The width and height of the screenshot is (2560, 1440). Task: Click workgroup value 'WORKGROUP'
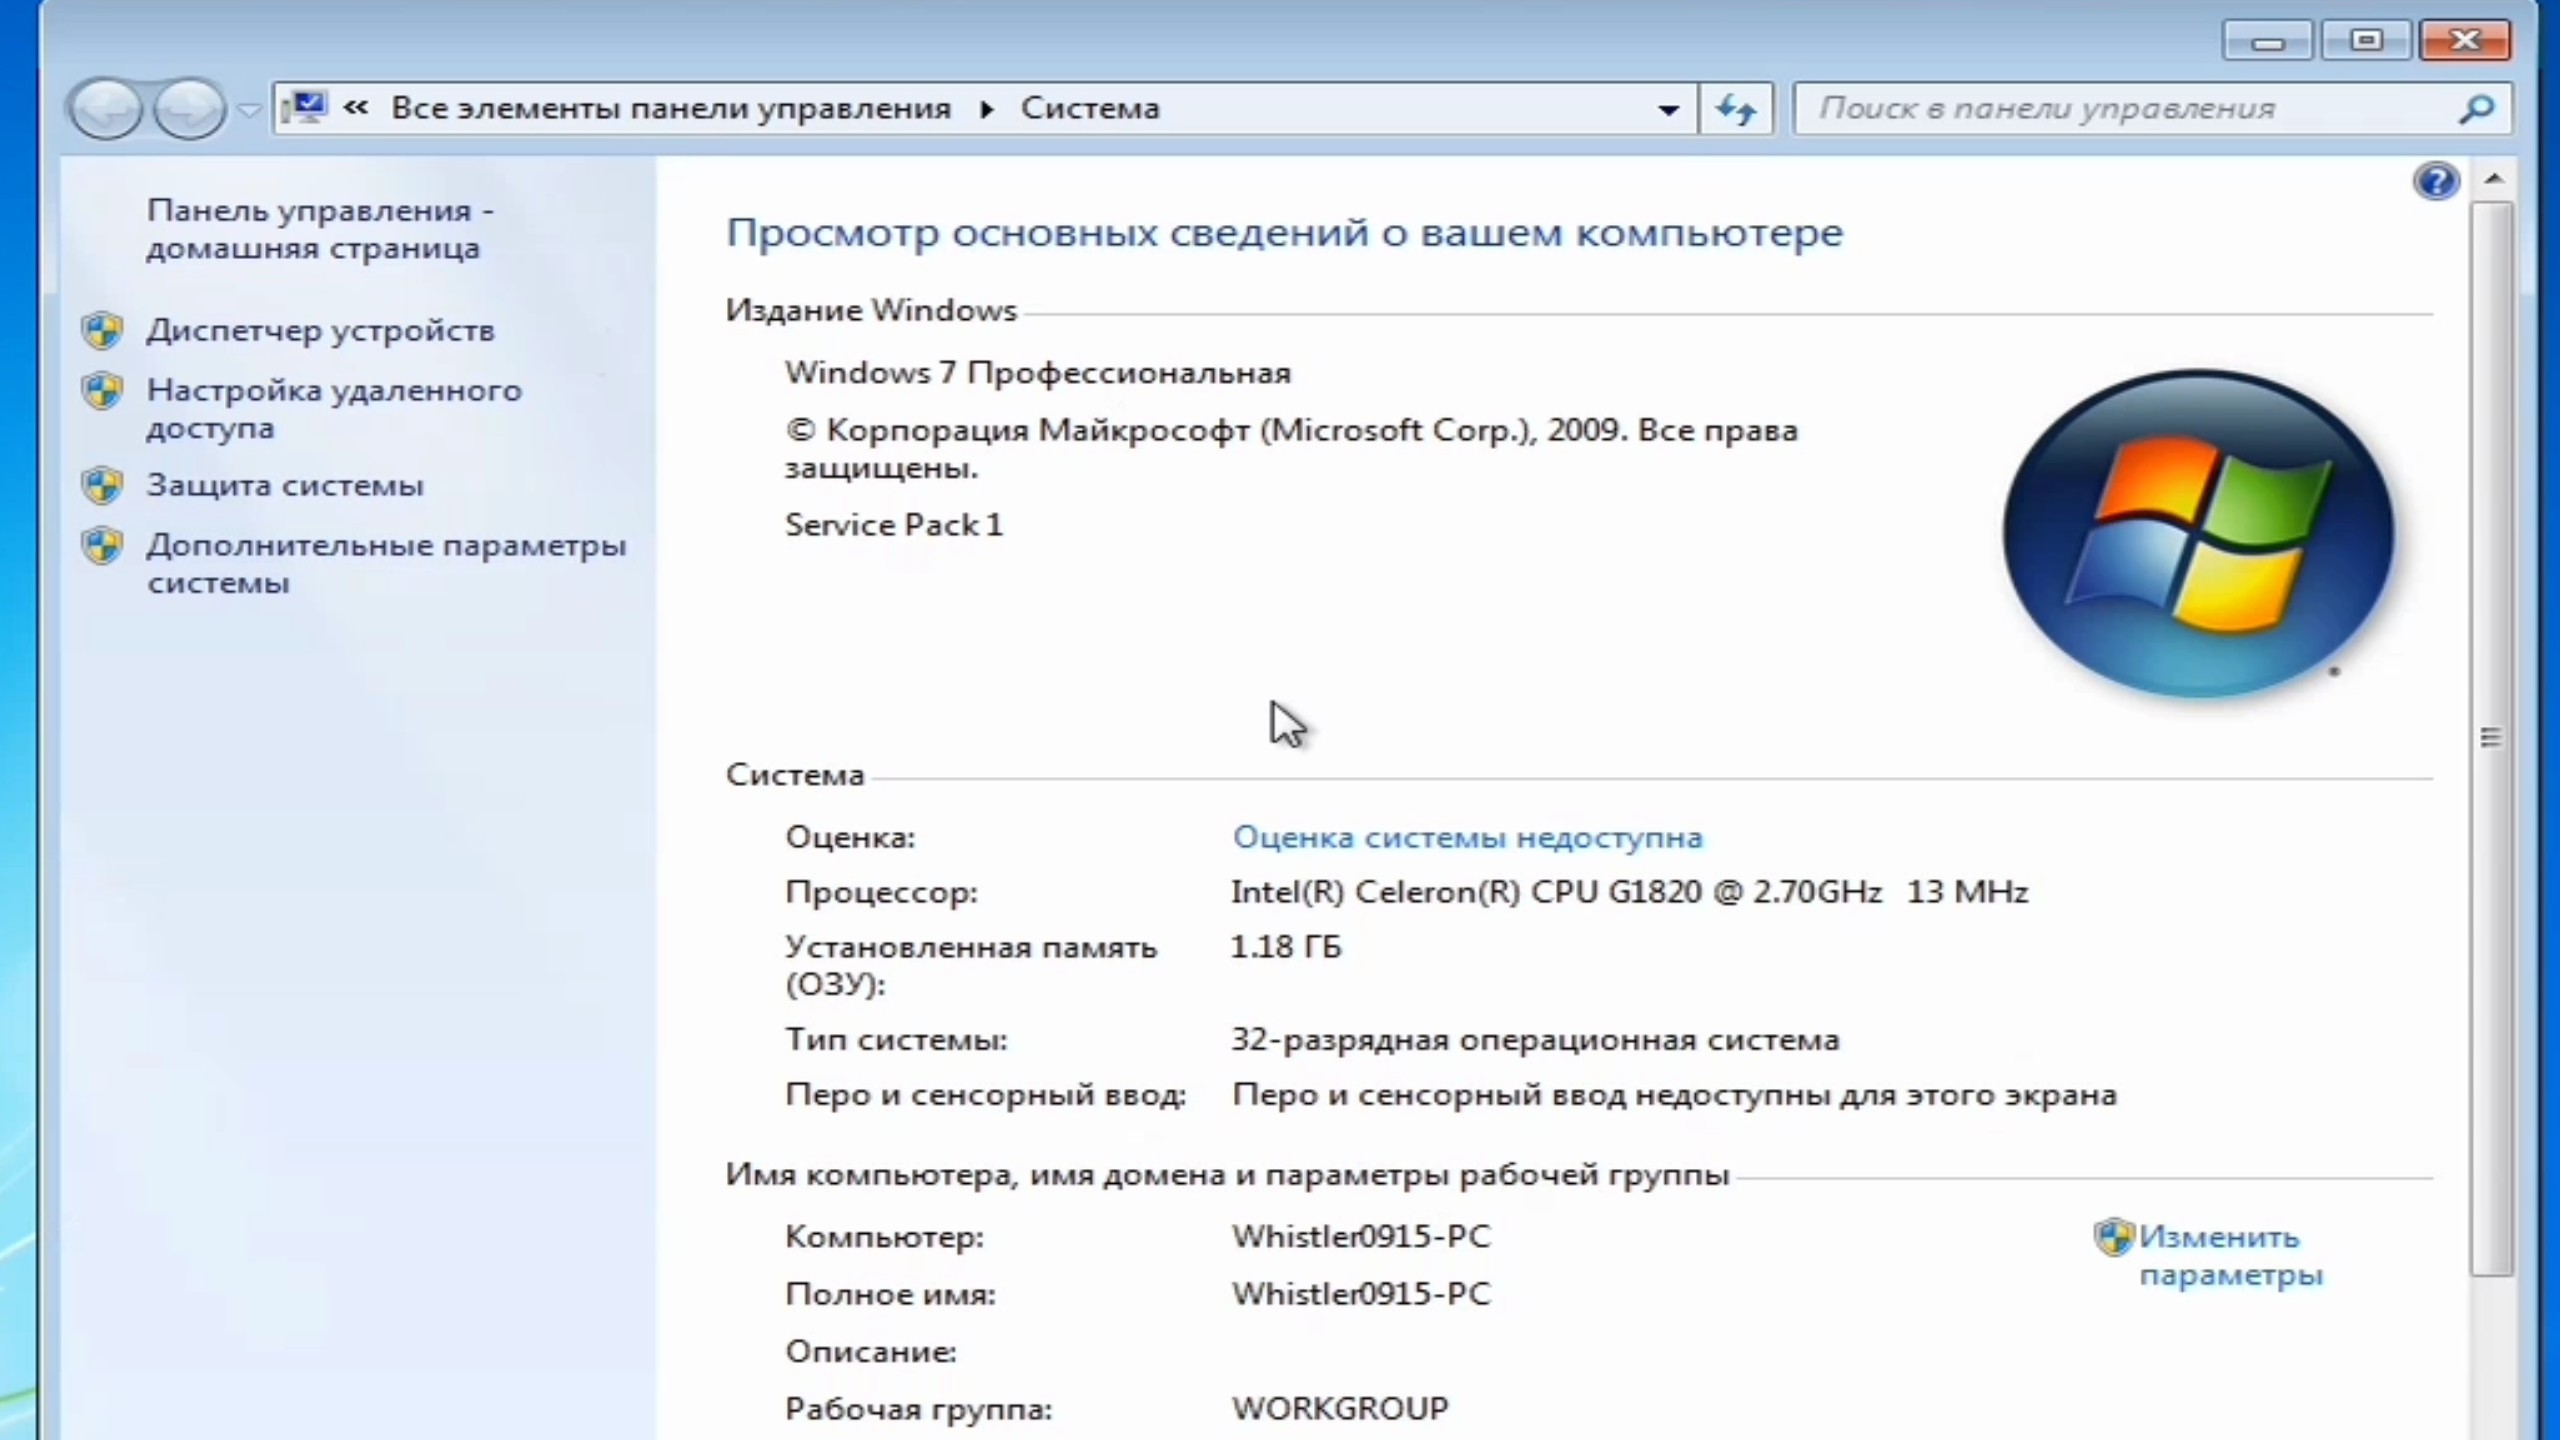pos(1340,1408)
